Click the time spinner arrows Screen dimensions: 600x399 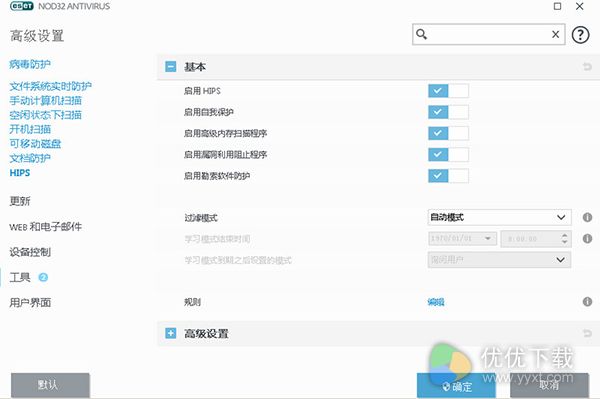pyautogui.click(x=564, y=239)
